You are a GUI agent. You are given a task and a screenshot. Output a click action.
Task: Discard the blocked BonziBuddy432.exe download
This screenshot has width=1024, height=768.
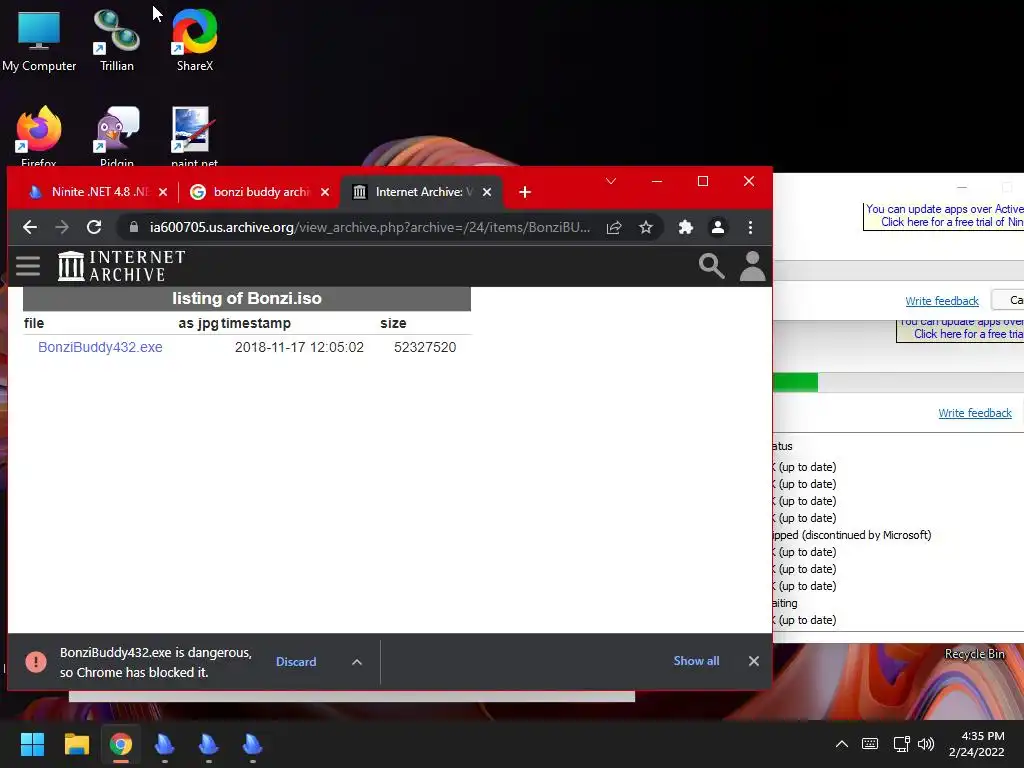click(296, 662)
